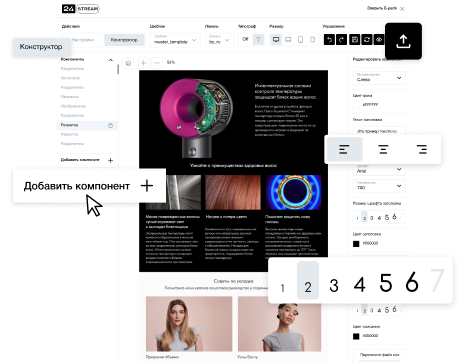Collapse the Компоненты list chevron

point(110,60)
